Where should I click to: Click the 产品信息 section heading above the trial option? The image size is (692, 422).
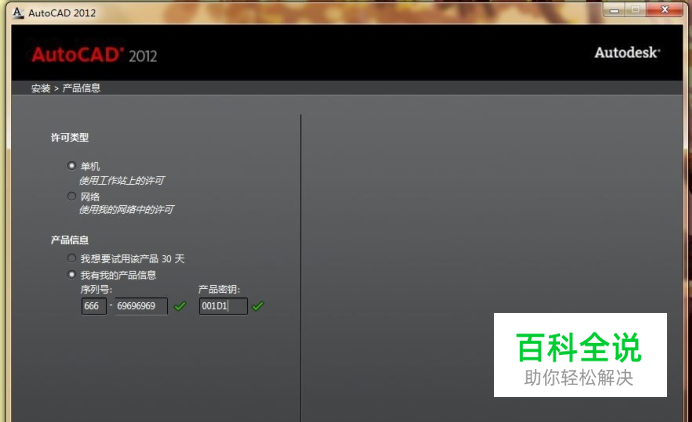click(70, 240)
